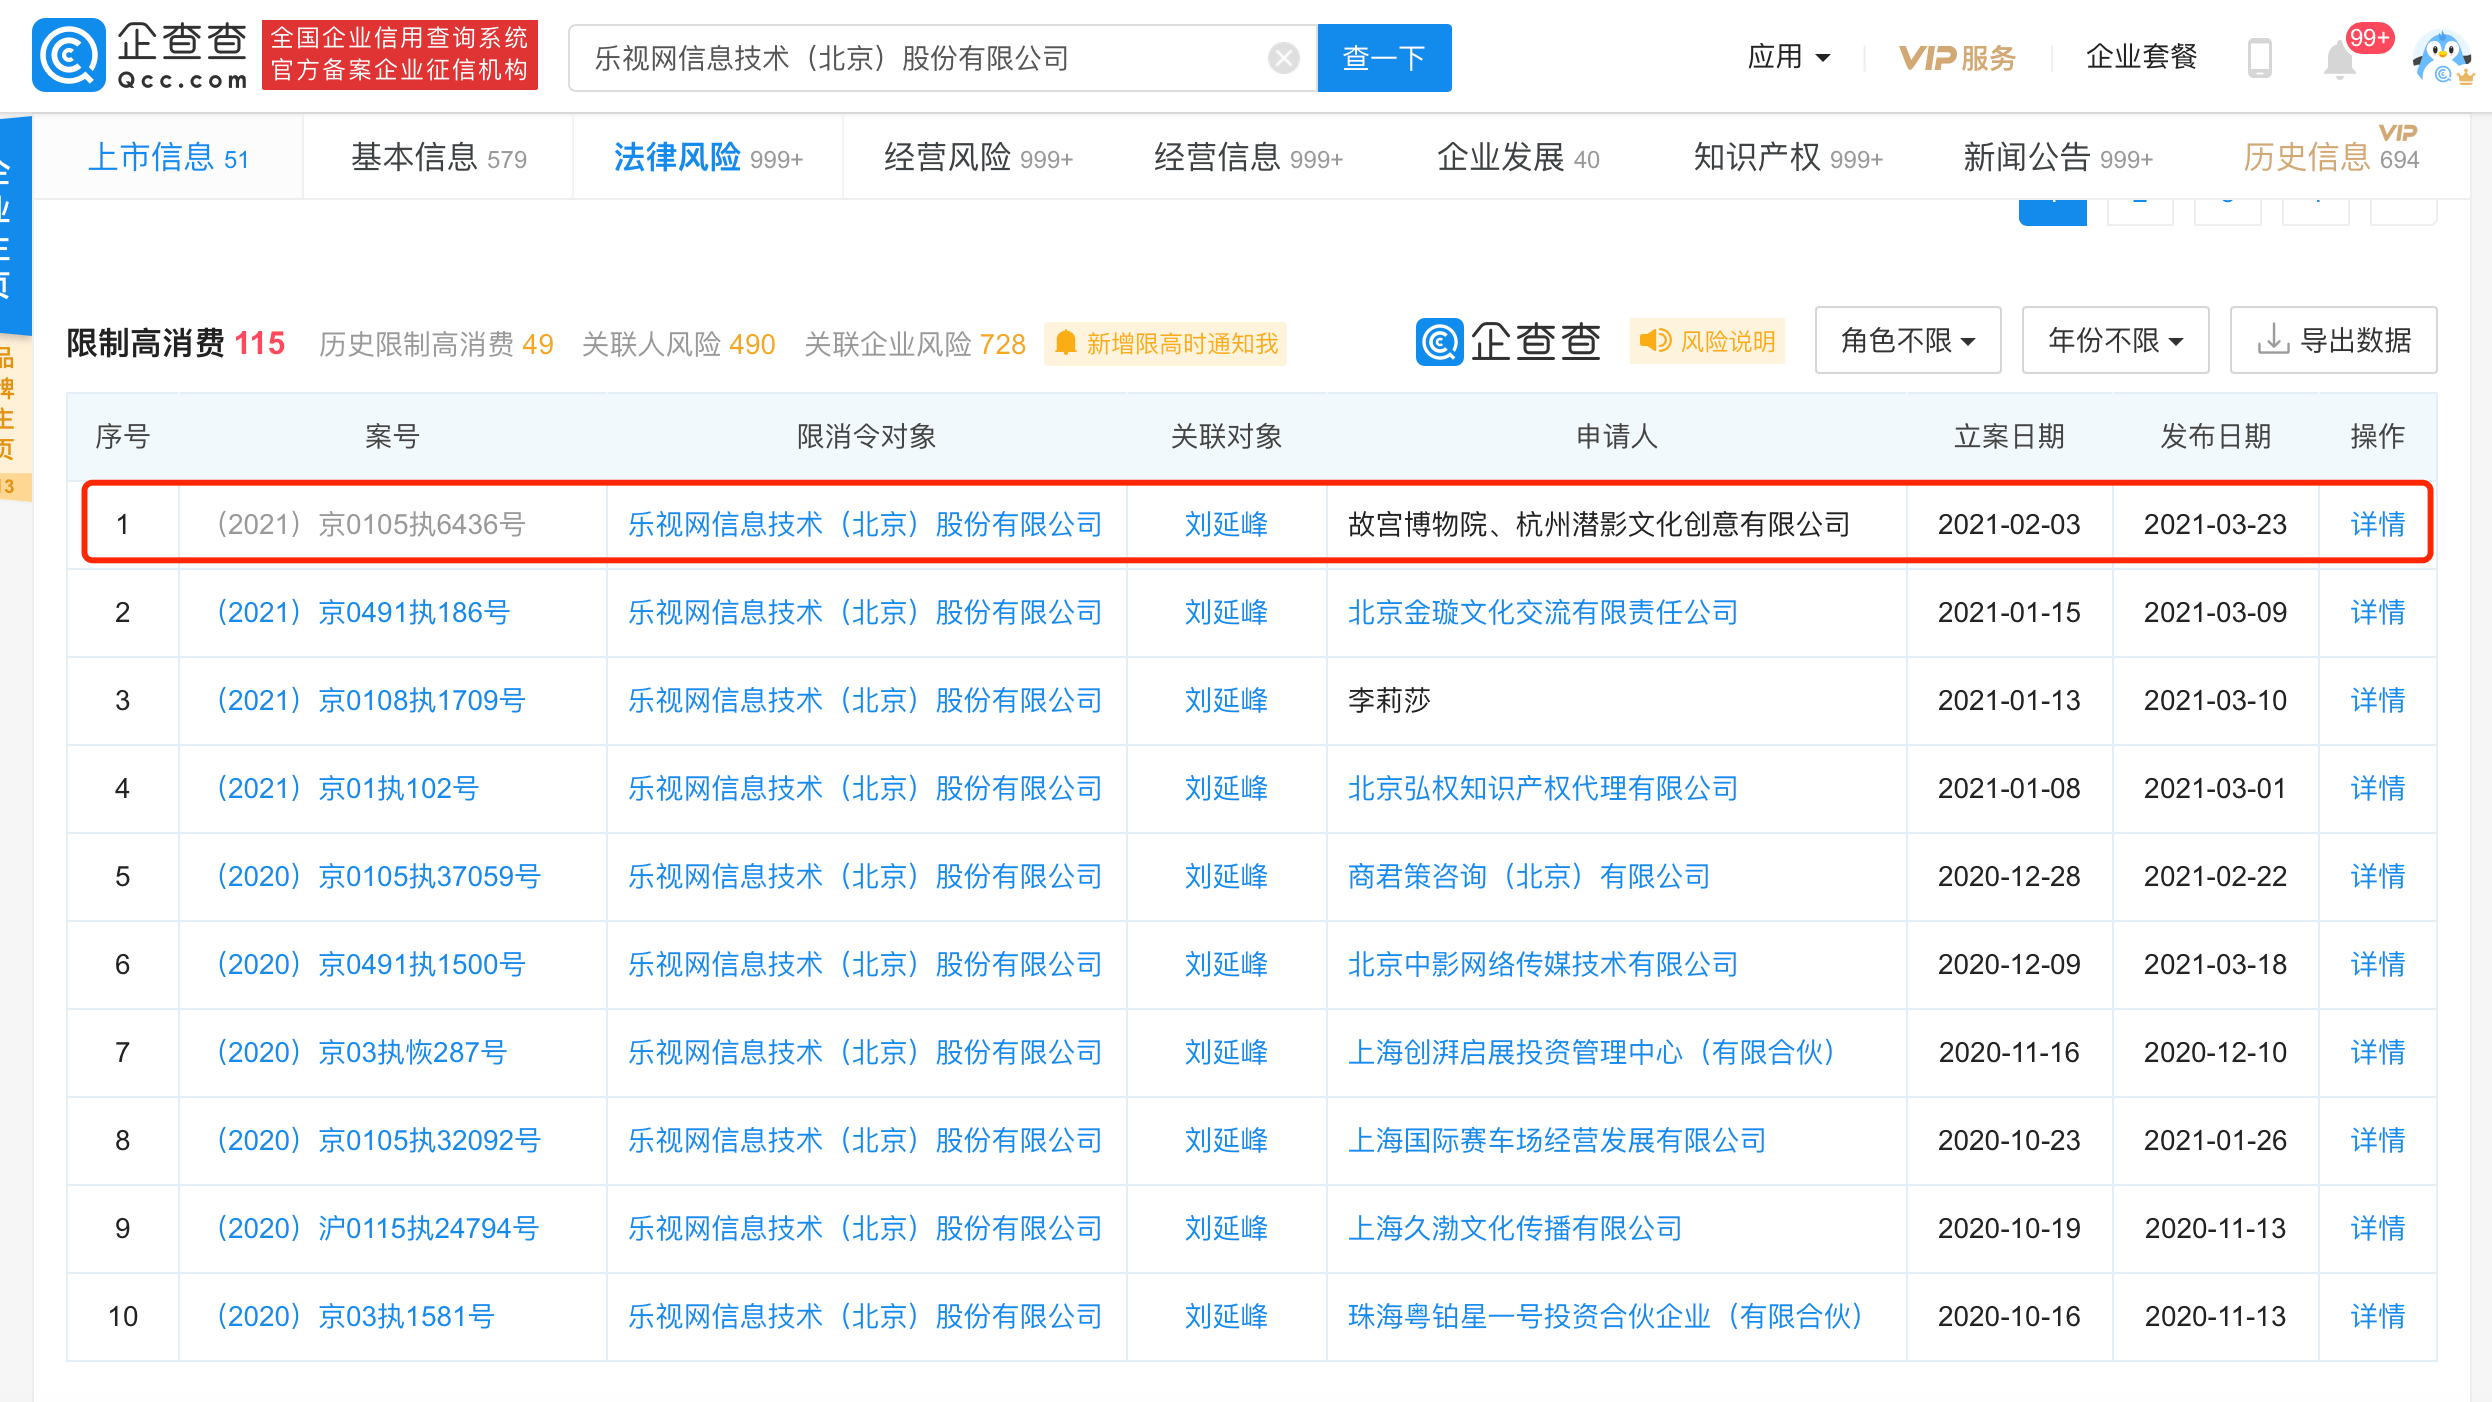Click the blue pagination button near top-right
The width and height of the screenshot is (2492, 1402).
(2052, 210)
